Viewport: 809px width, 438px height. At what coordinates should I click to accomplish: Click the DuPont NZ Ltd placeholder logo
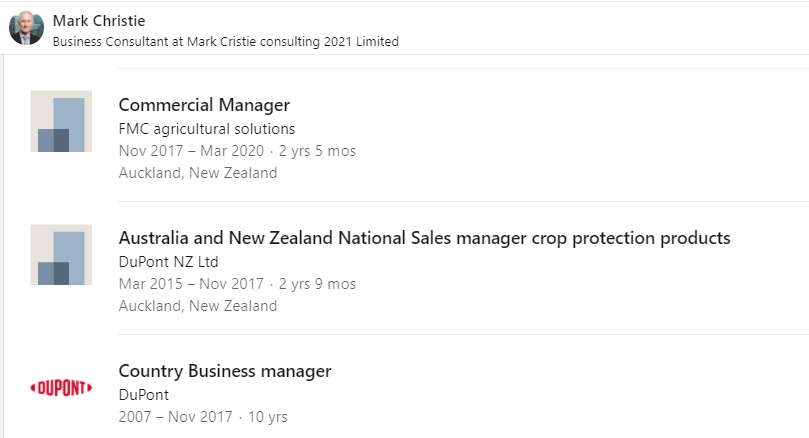[61, 255]
